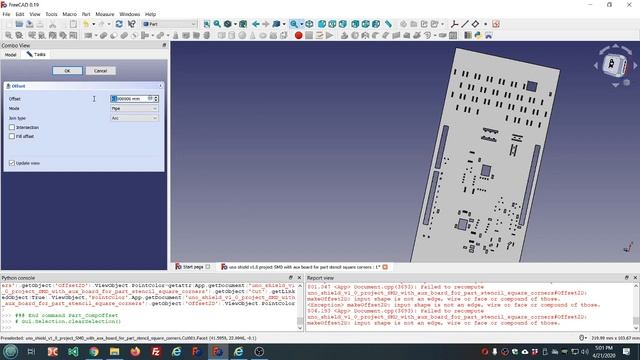Close the Python console panel

click(299, 278)
